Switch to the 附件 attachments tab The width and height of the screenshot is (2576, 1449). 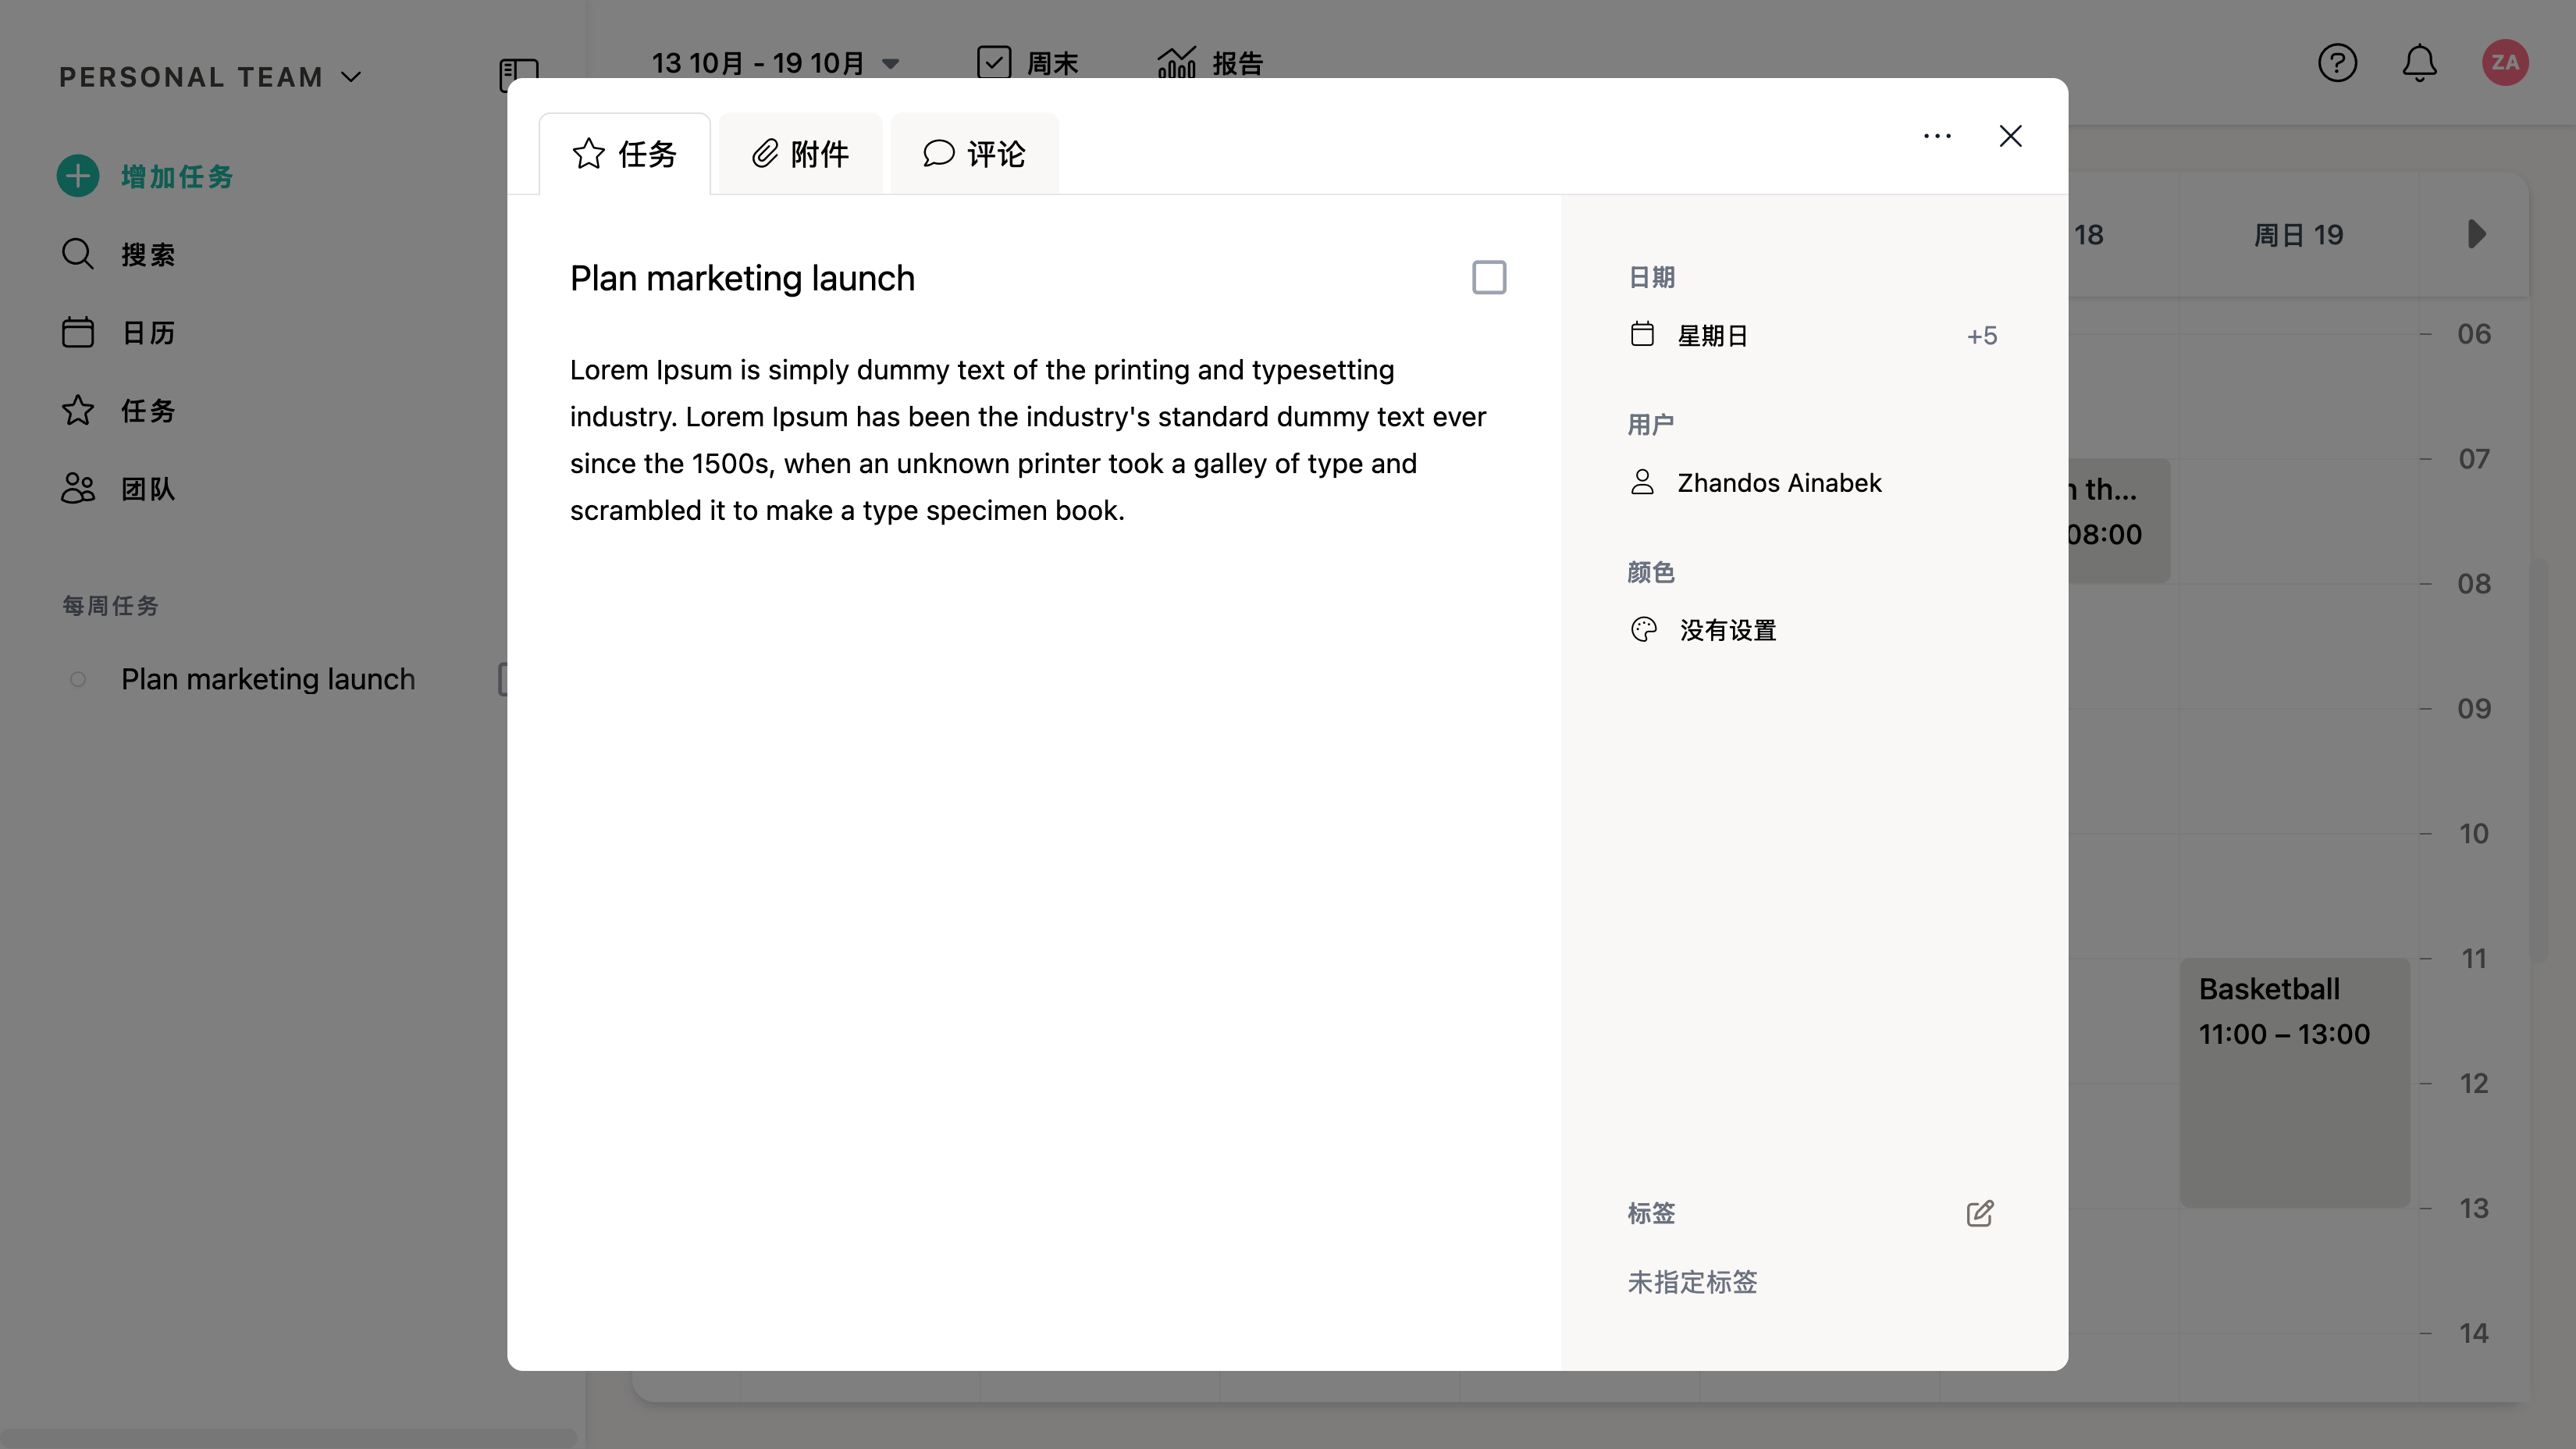point(800,154)
